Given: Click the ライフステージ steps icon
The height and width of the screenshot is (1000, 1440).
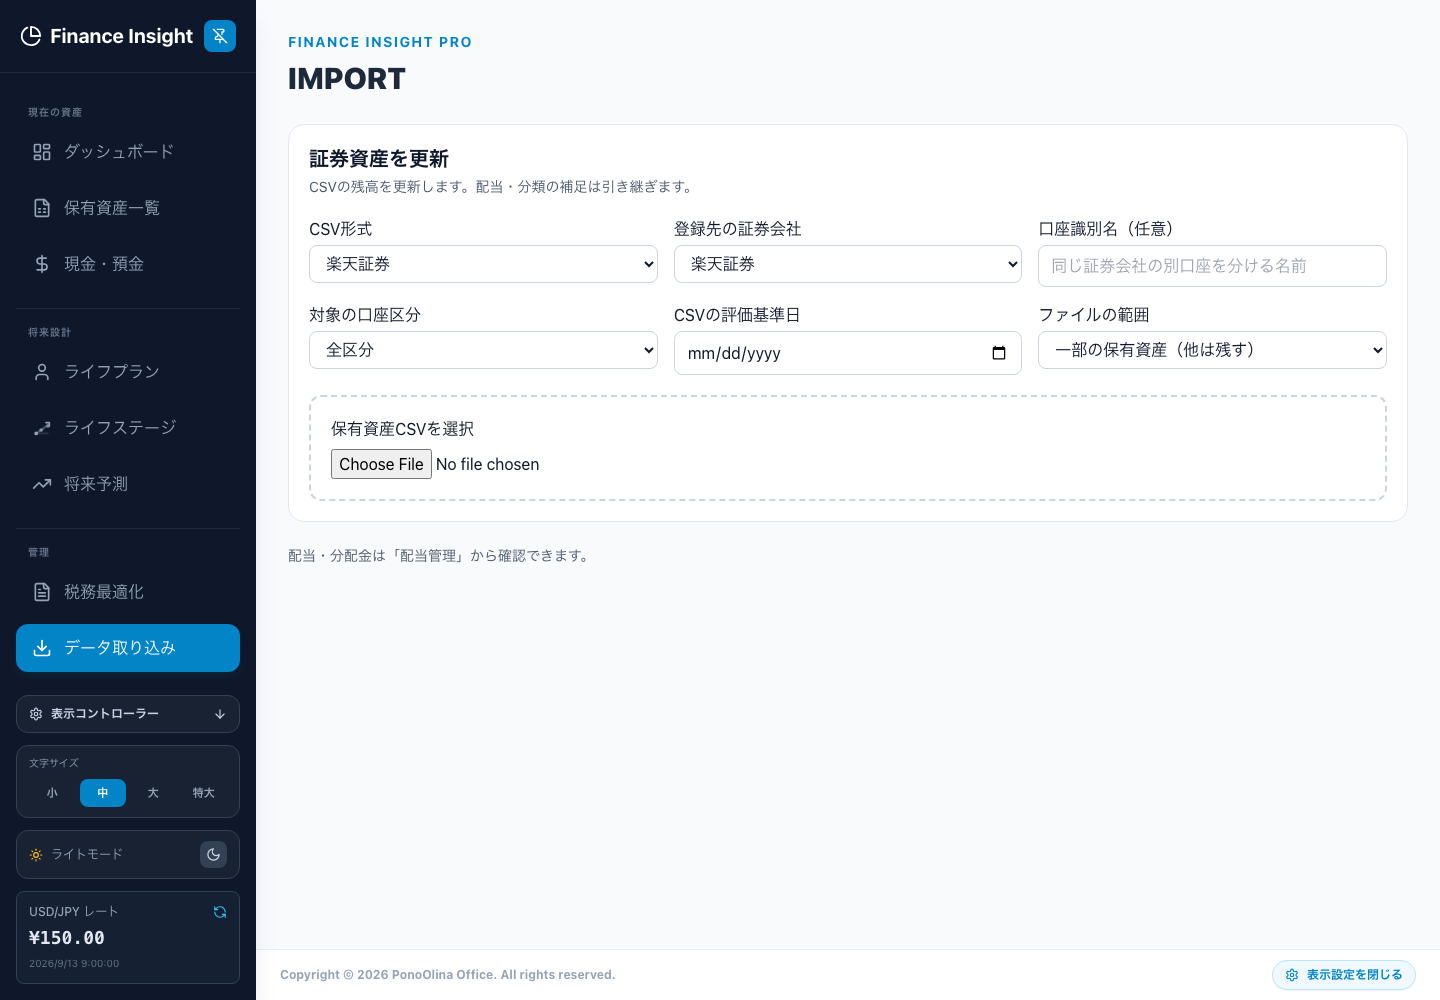Looking at the screenshot, I should click(x=42, y=428).
